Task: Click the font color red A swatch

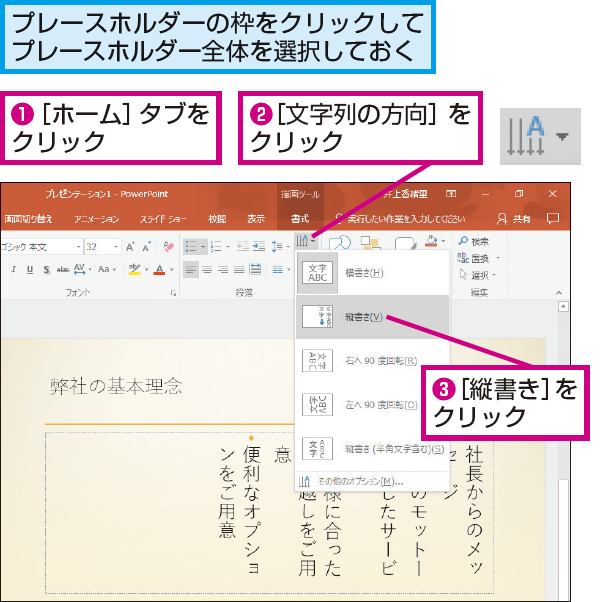Action: pyautogui.click(x=159, y=270)
